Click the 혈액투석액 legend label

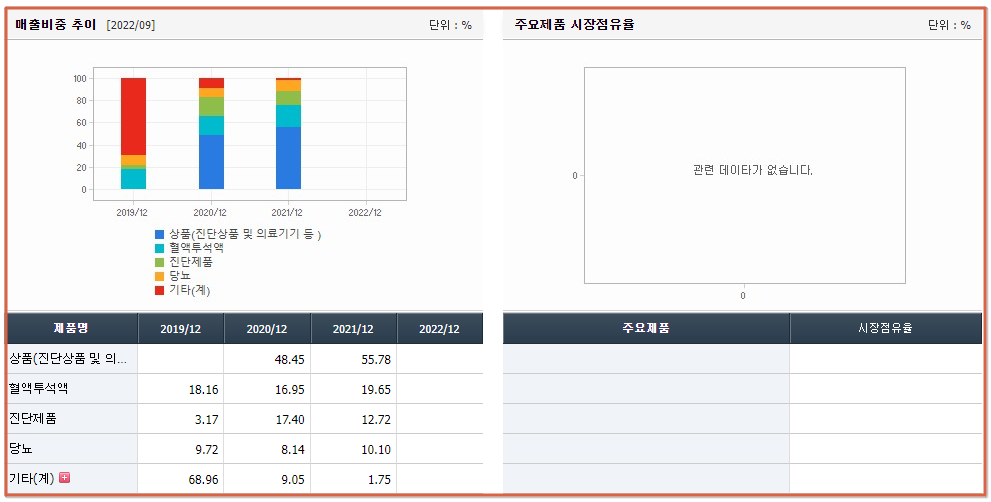pos(197,248)
